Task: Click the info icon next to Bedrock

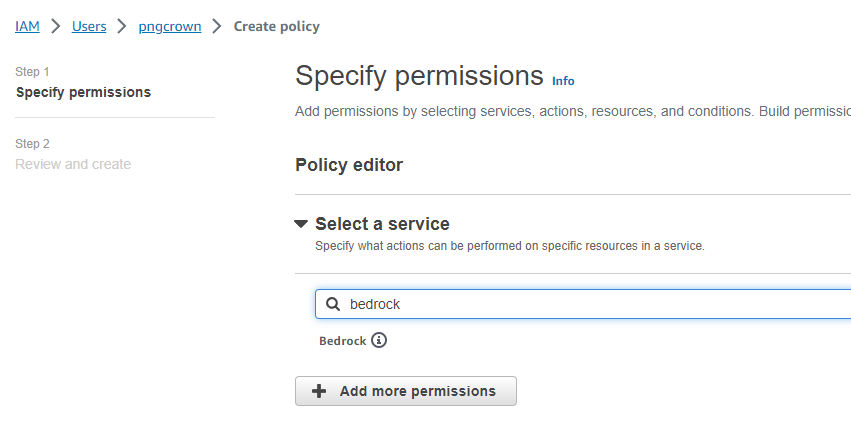Action: pyautogui.click(x=379, y=341)
